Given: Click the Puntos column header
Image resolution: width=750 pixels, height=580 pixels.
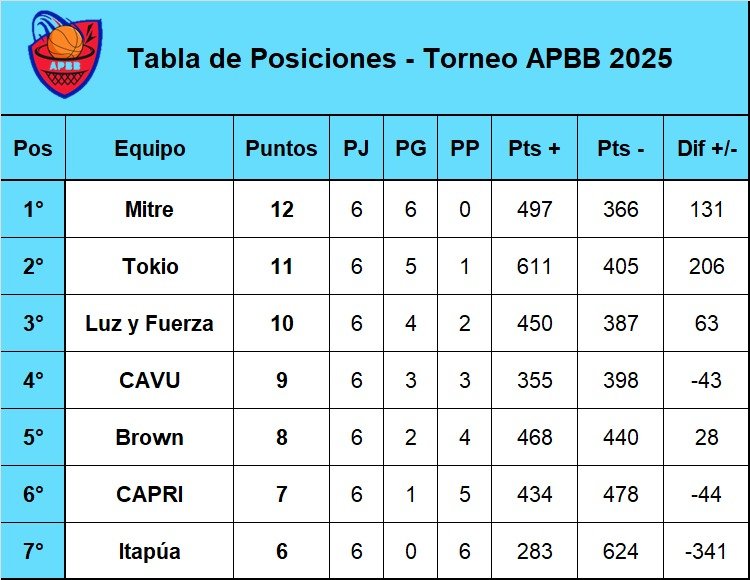Looking at the screenshot, I should pos(281,148).
